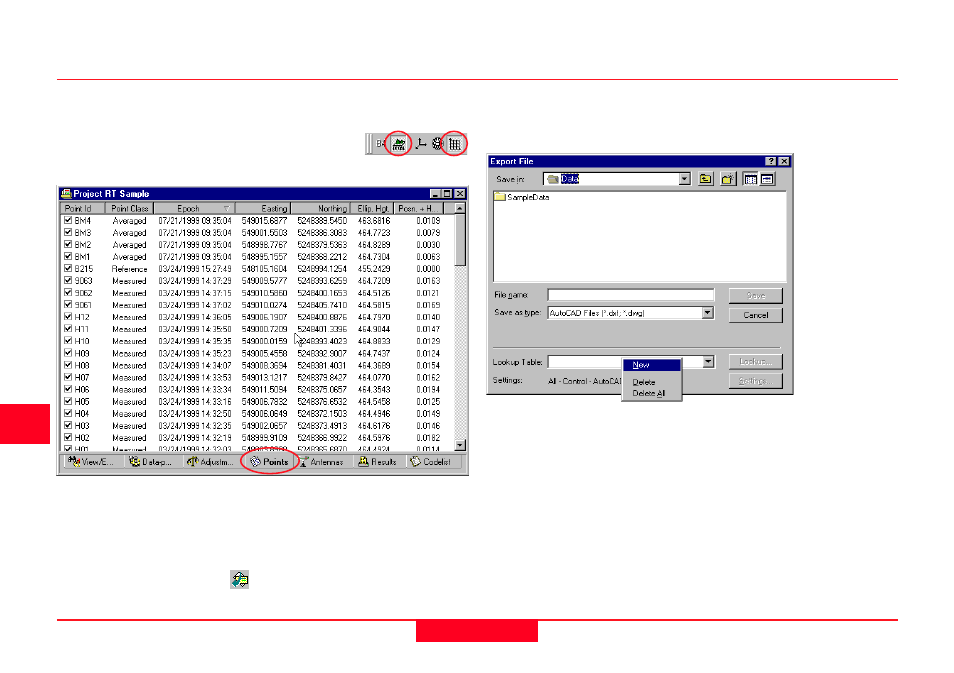Sort by the Point Class column header
954x673 pixels.
pos(130,208)
